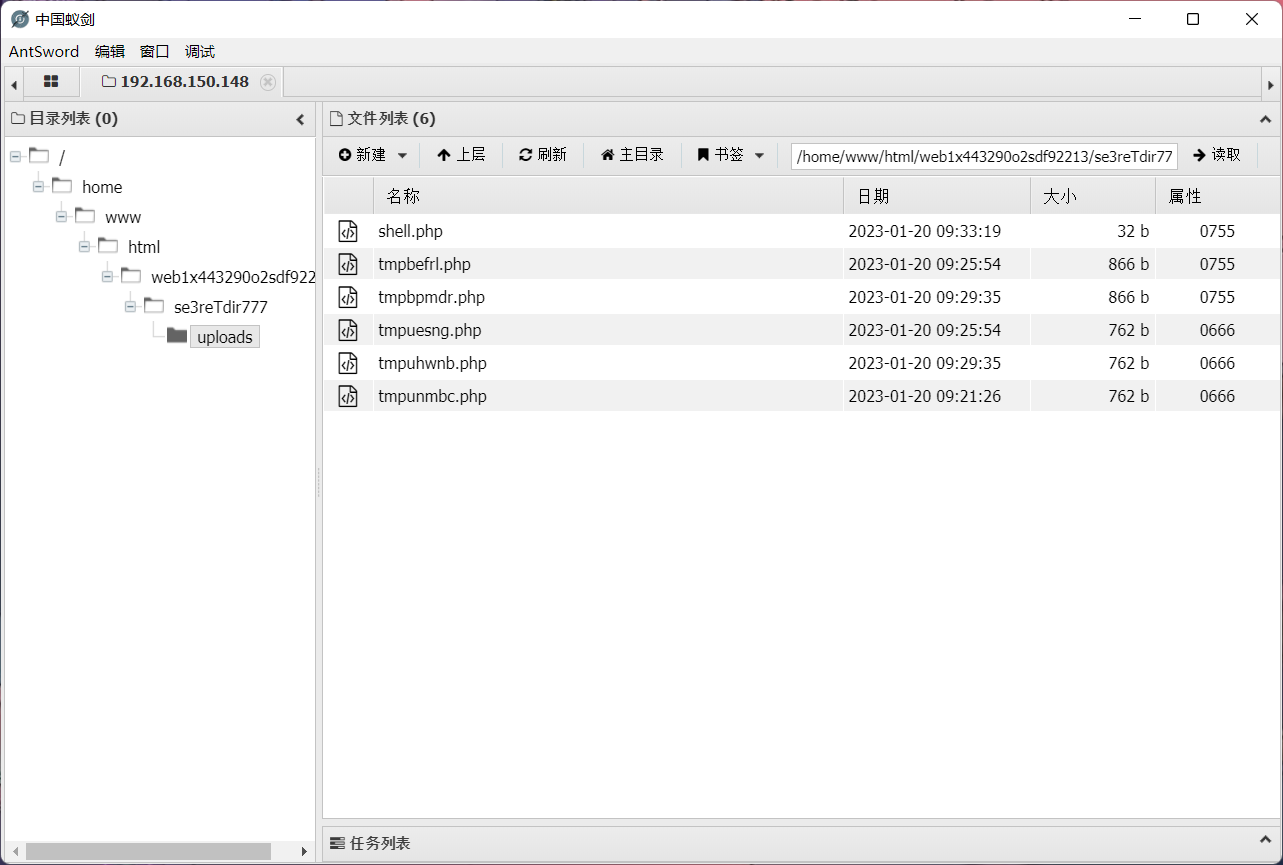1283x865 pixels.
Task: Click the tmpbpmdr.php file icon
Action: pos(348,297)
